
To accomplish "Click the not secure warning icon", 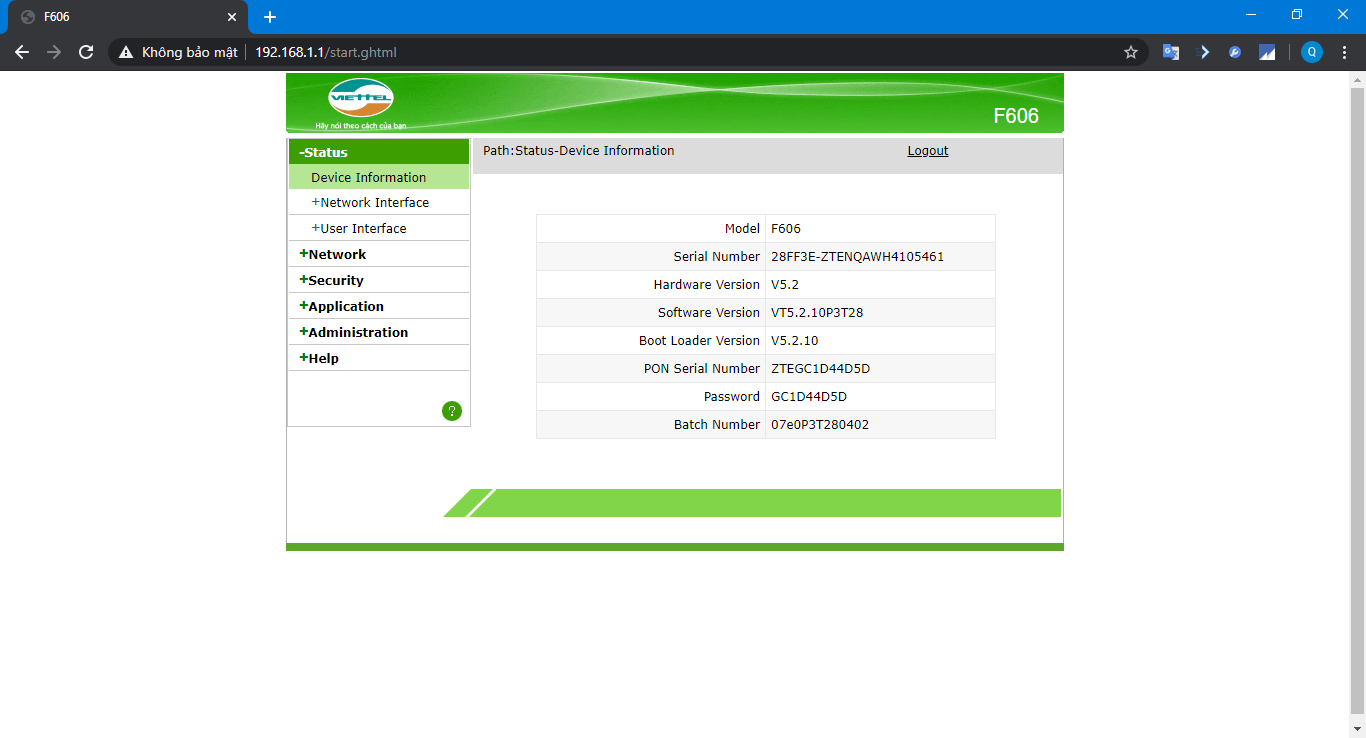I will tap(126, 52).
